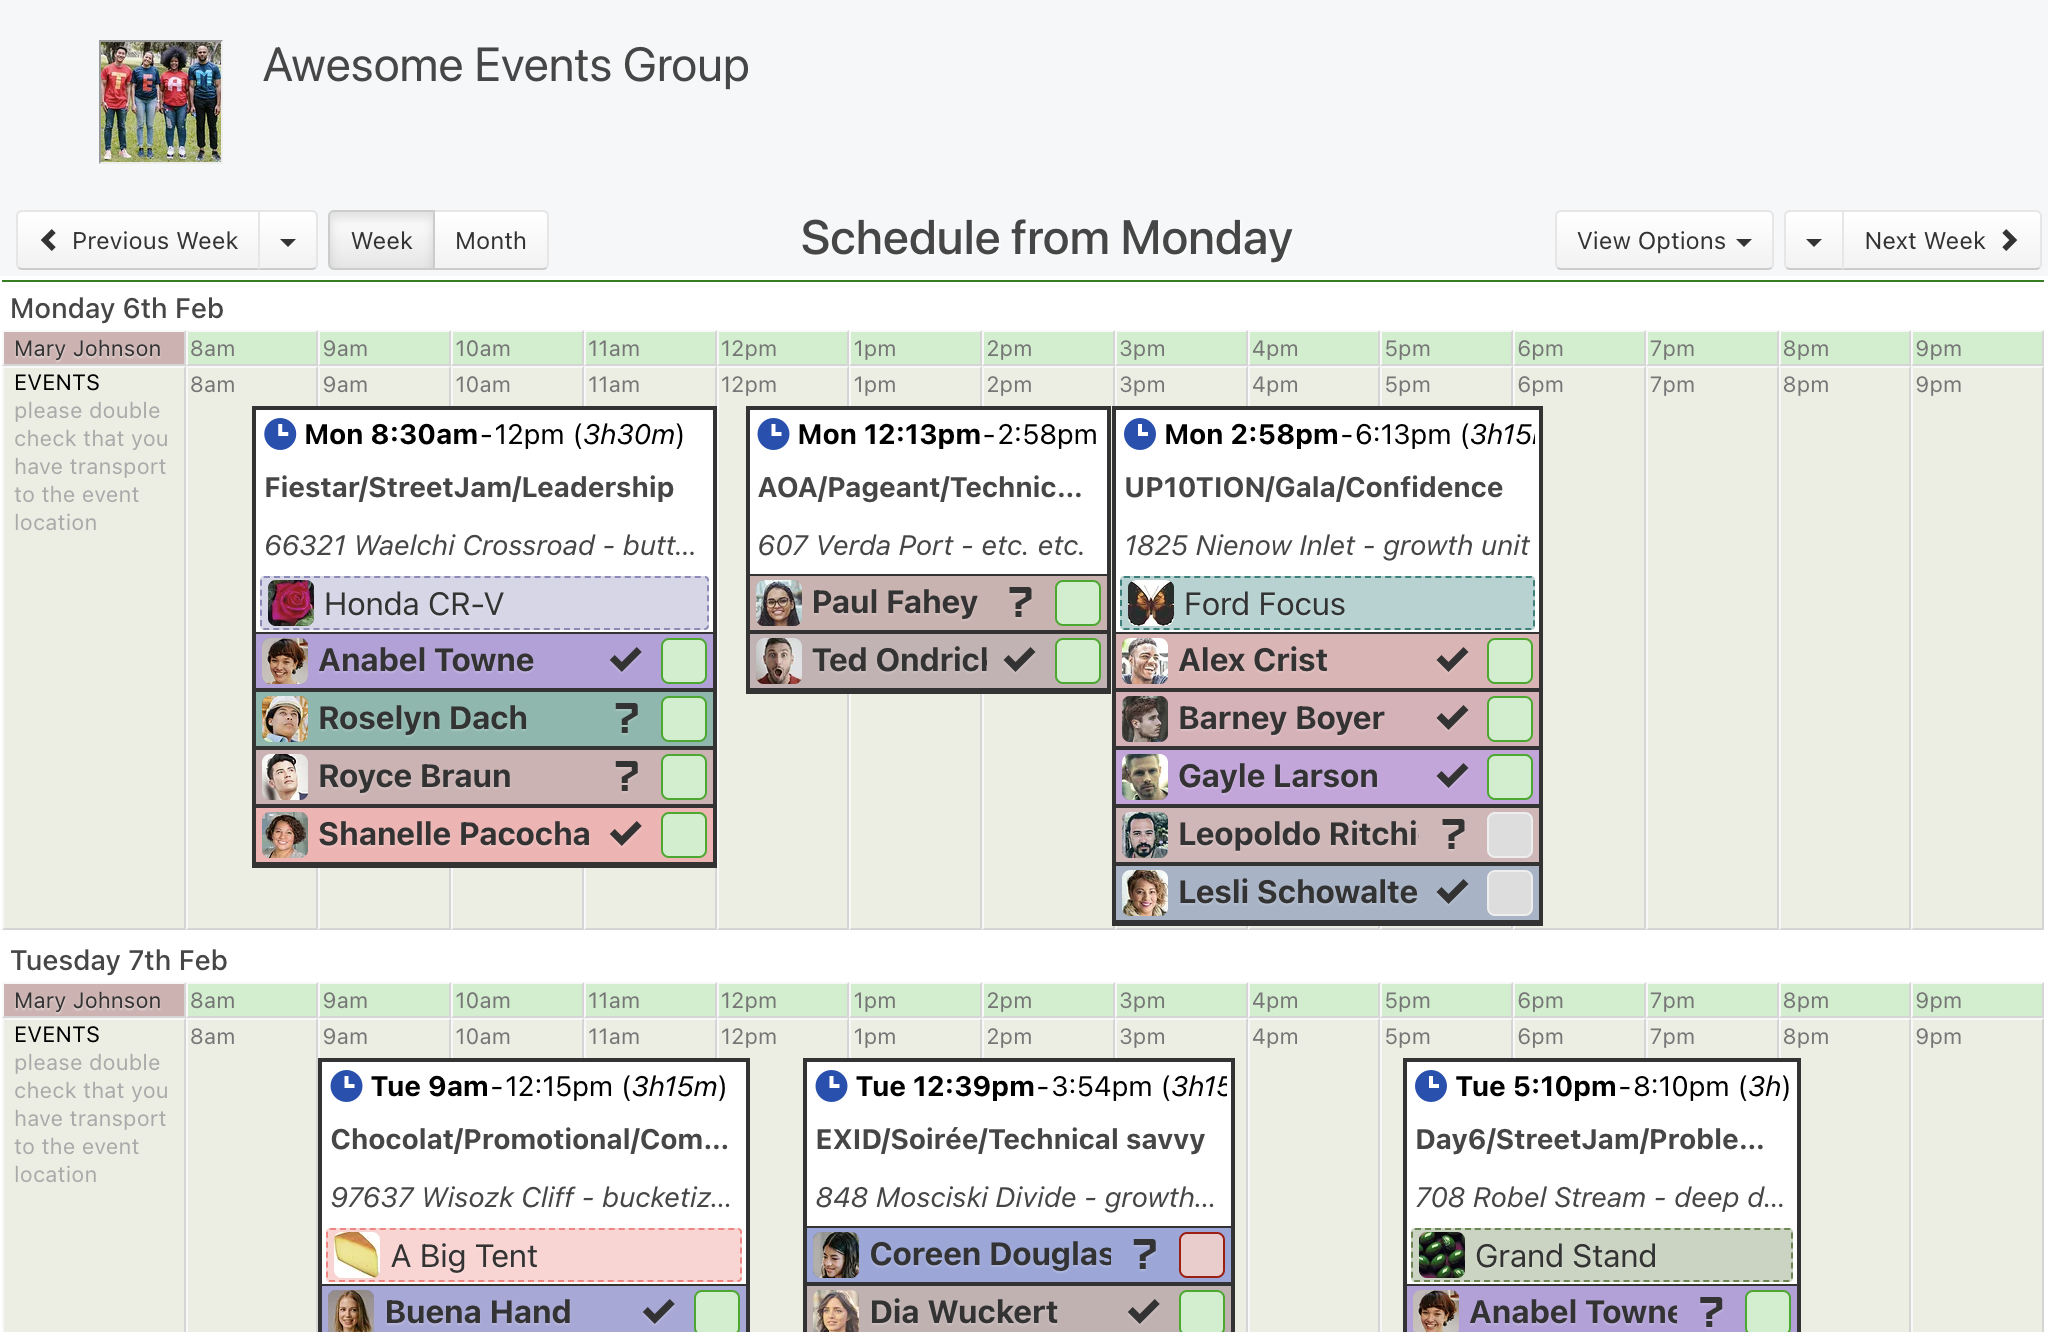
Task: Click Mary Johnson's colored row label on Monday
Action: 94,348
